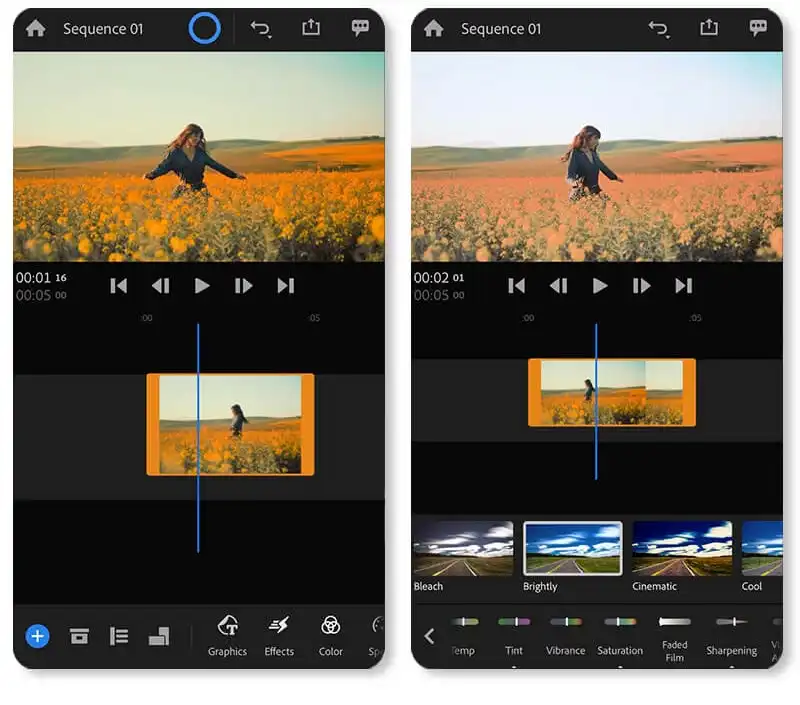Select the Vibrance adjustment slider

click(x=565, y=636)
